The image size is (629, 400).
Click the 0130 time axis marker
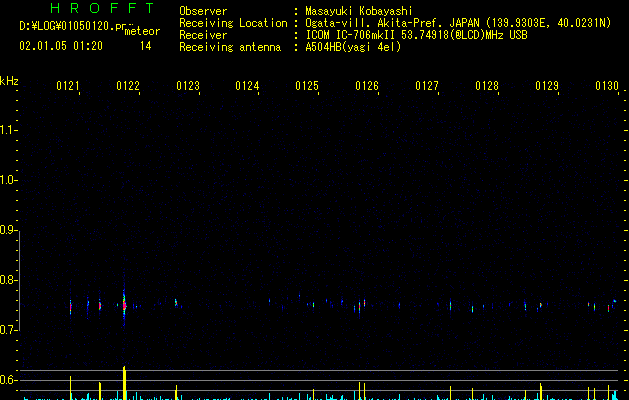[x=607, y=86]
